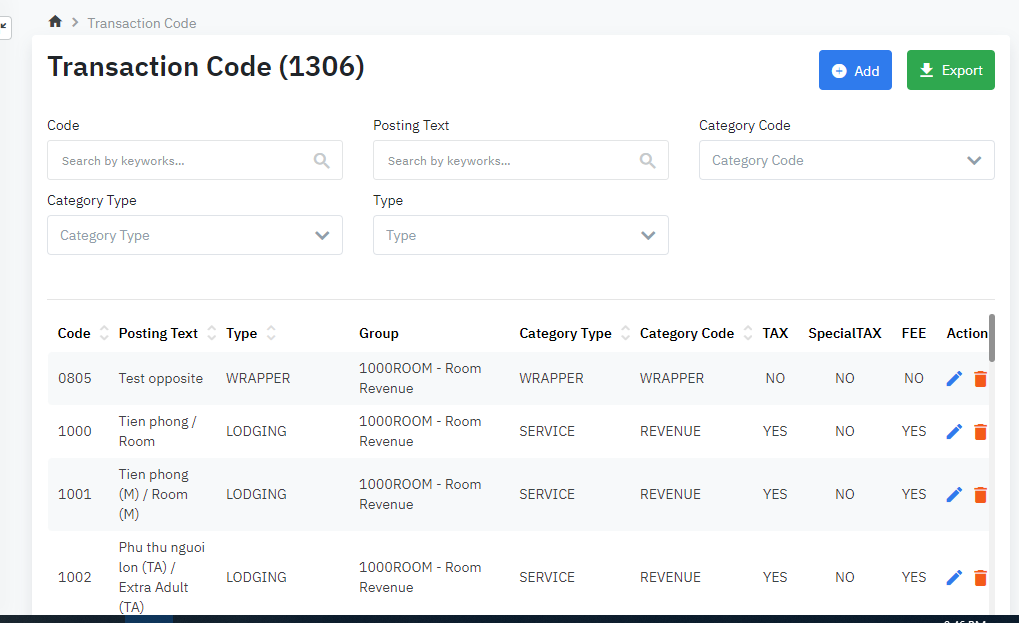Click the magnifier icon in Posting Text field
Screen dimensions: 1019x623
click(648, 160)
